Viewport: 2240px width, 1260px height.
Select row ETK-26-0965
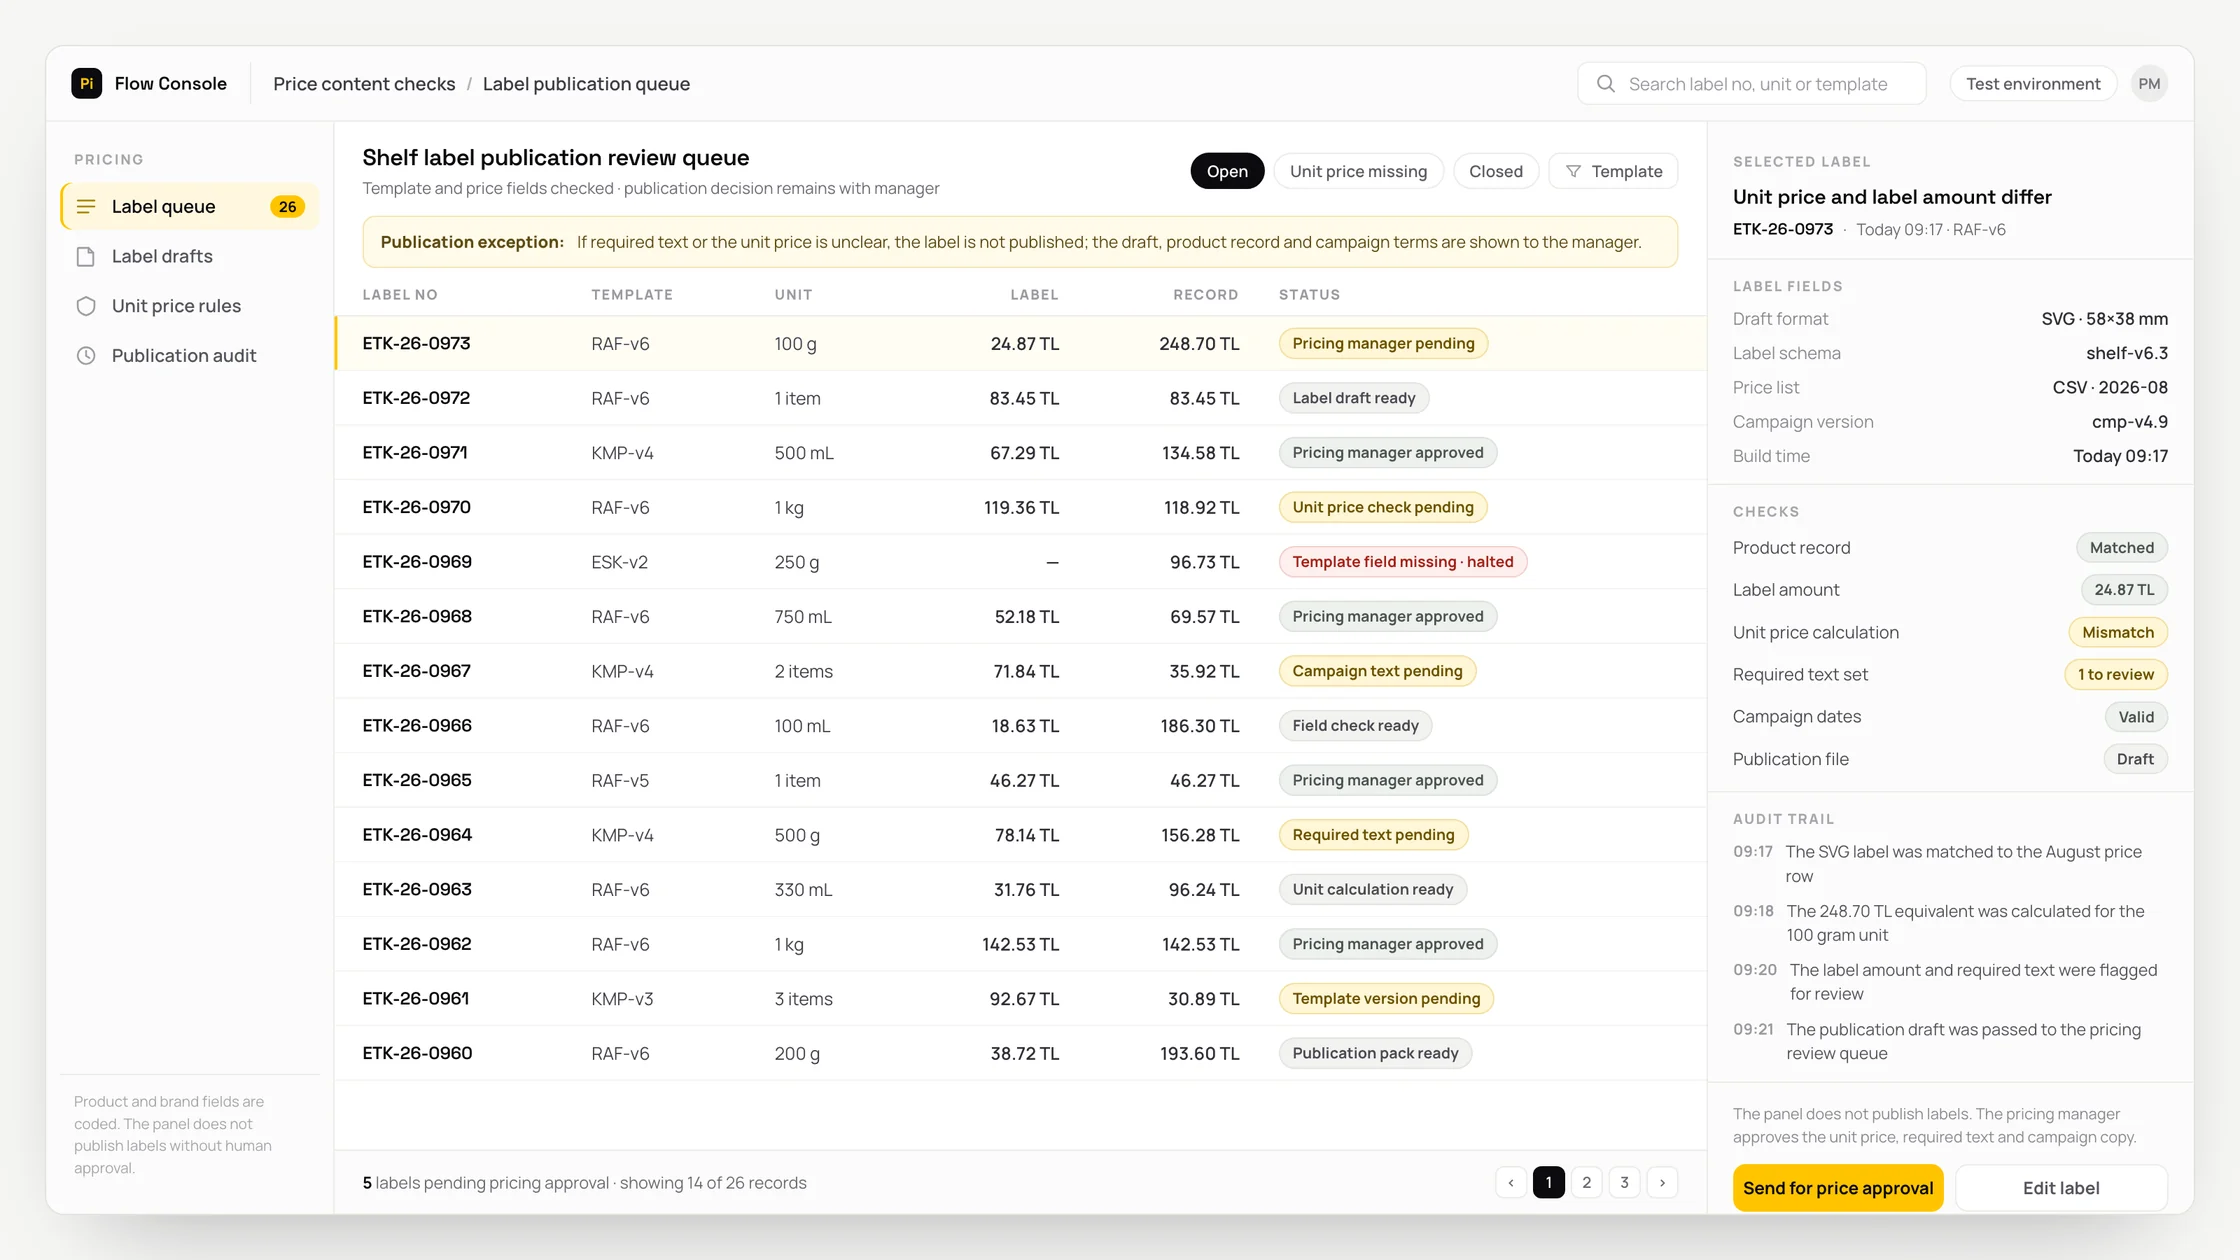pos(1020,781)
